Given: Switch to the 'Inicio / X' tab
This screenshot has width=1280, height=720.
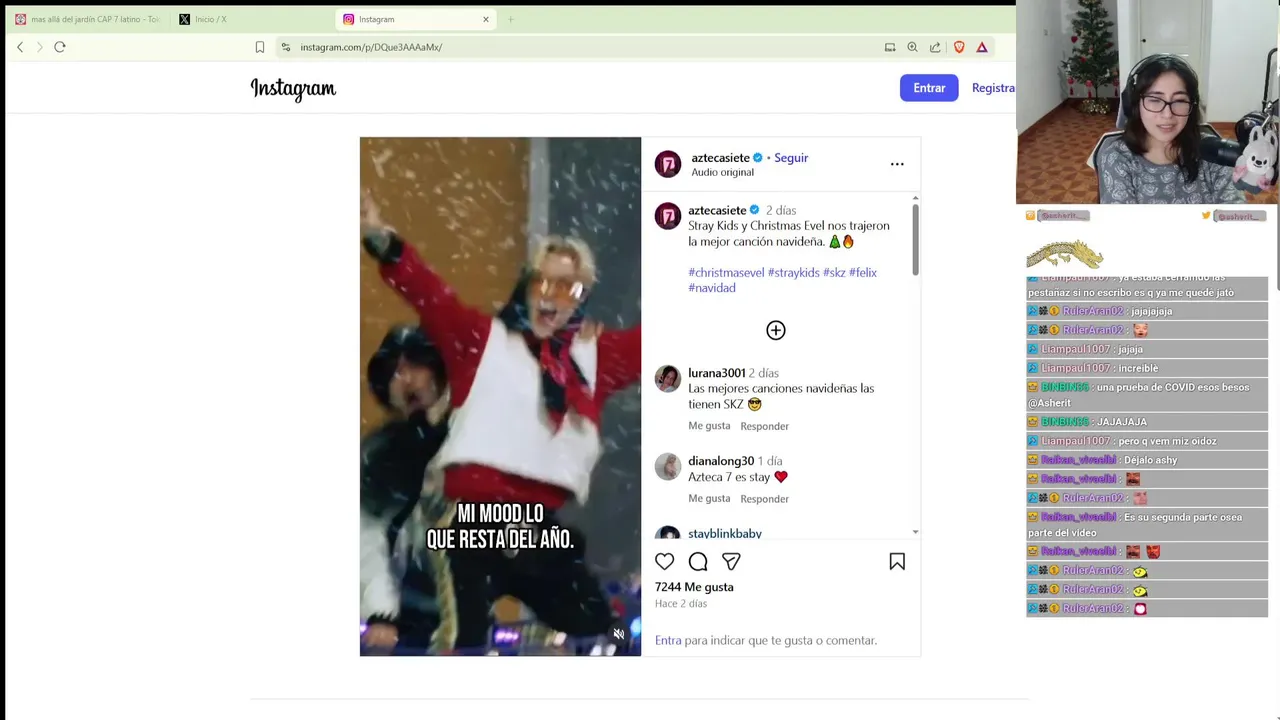Looking at the screenshot, I should click(x=250, y=19).
